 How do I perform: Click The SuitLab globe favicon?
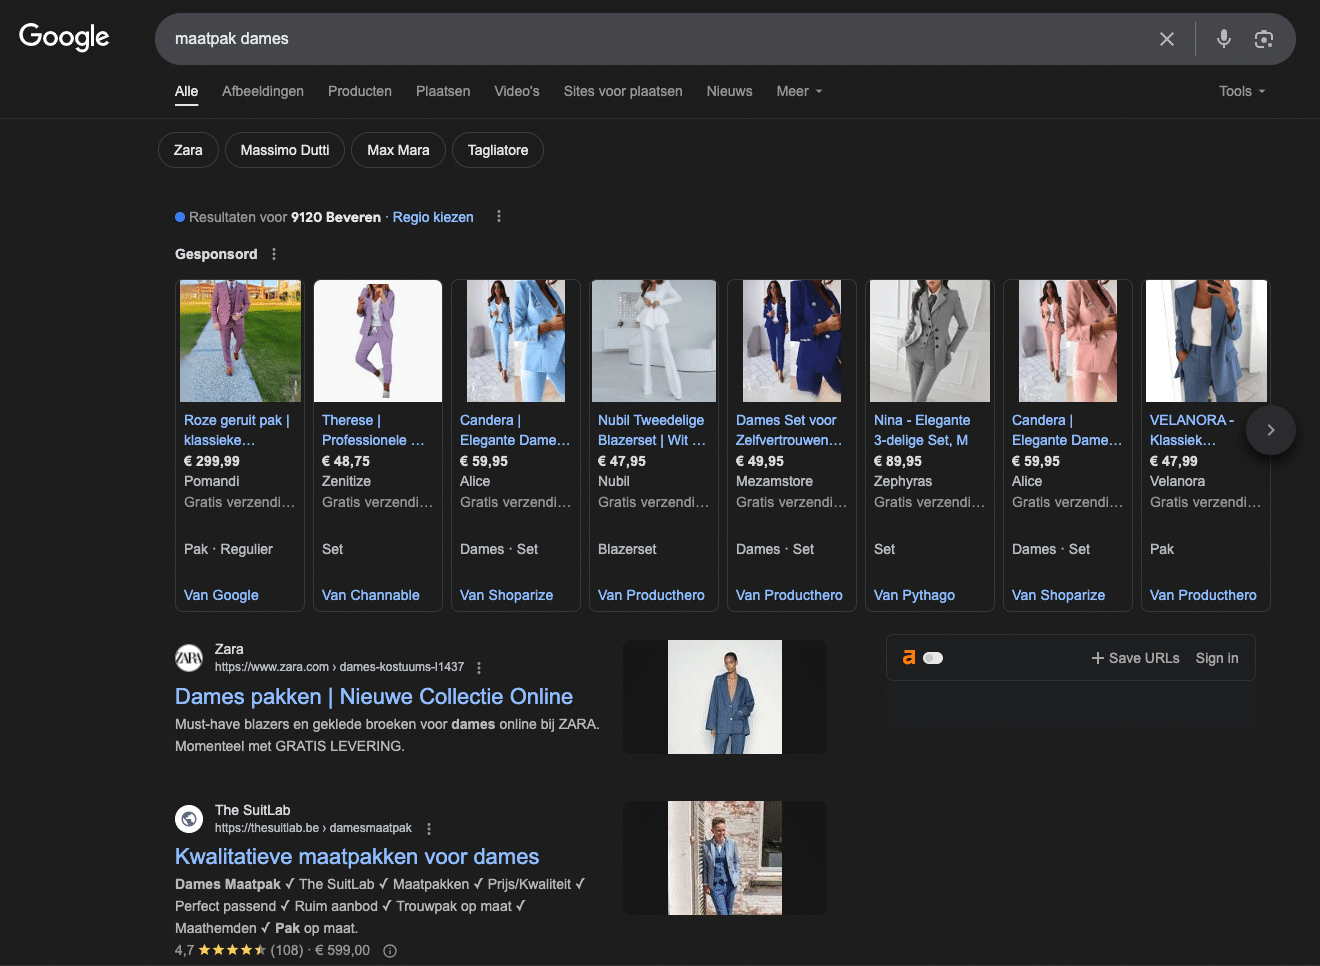click(189, 818)
